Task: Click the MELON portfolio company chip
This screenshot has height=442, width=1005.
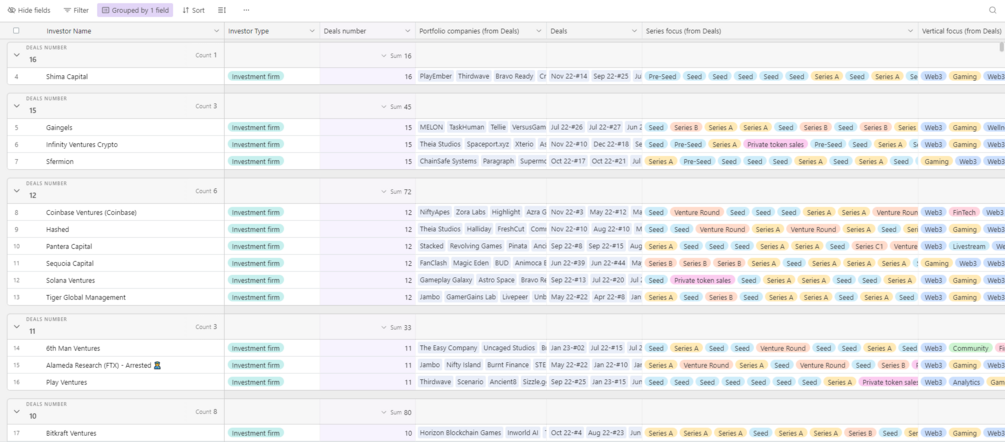Action: (431, 127)
